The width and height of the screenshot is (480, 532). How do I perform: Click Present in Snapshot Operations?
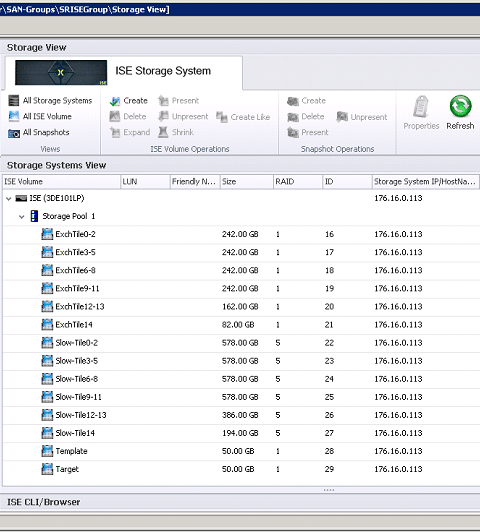point(308,132)
